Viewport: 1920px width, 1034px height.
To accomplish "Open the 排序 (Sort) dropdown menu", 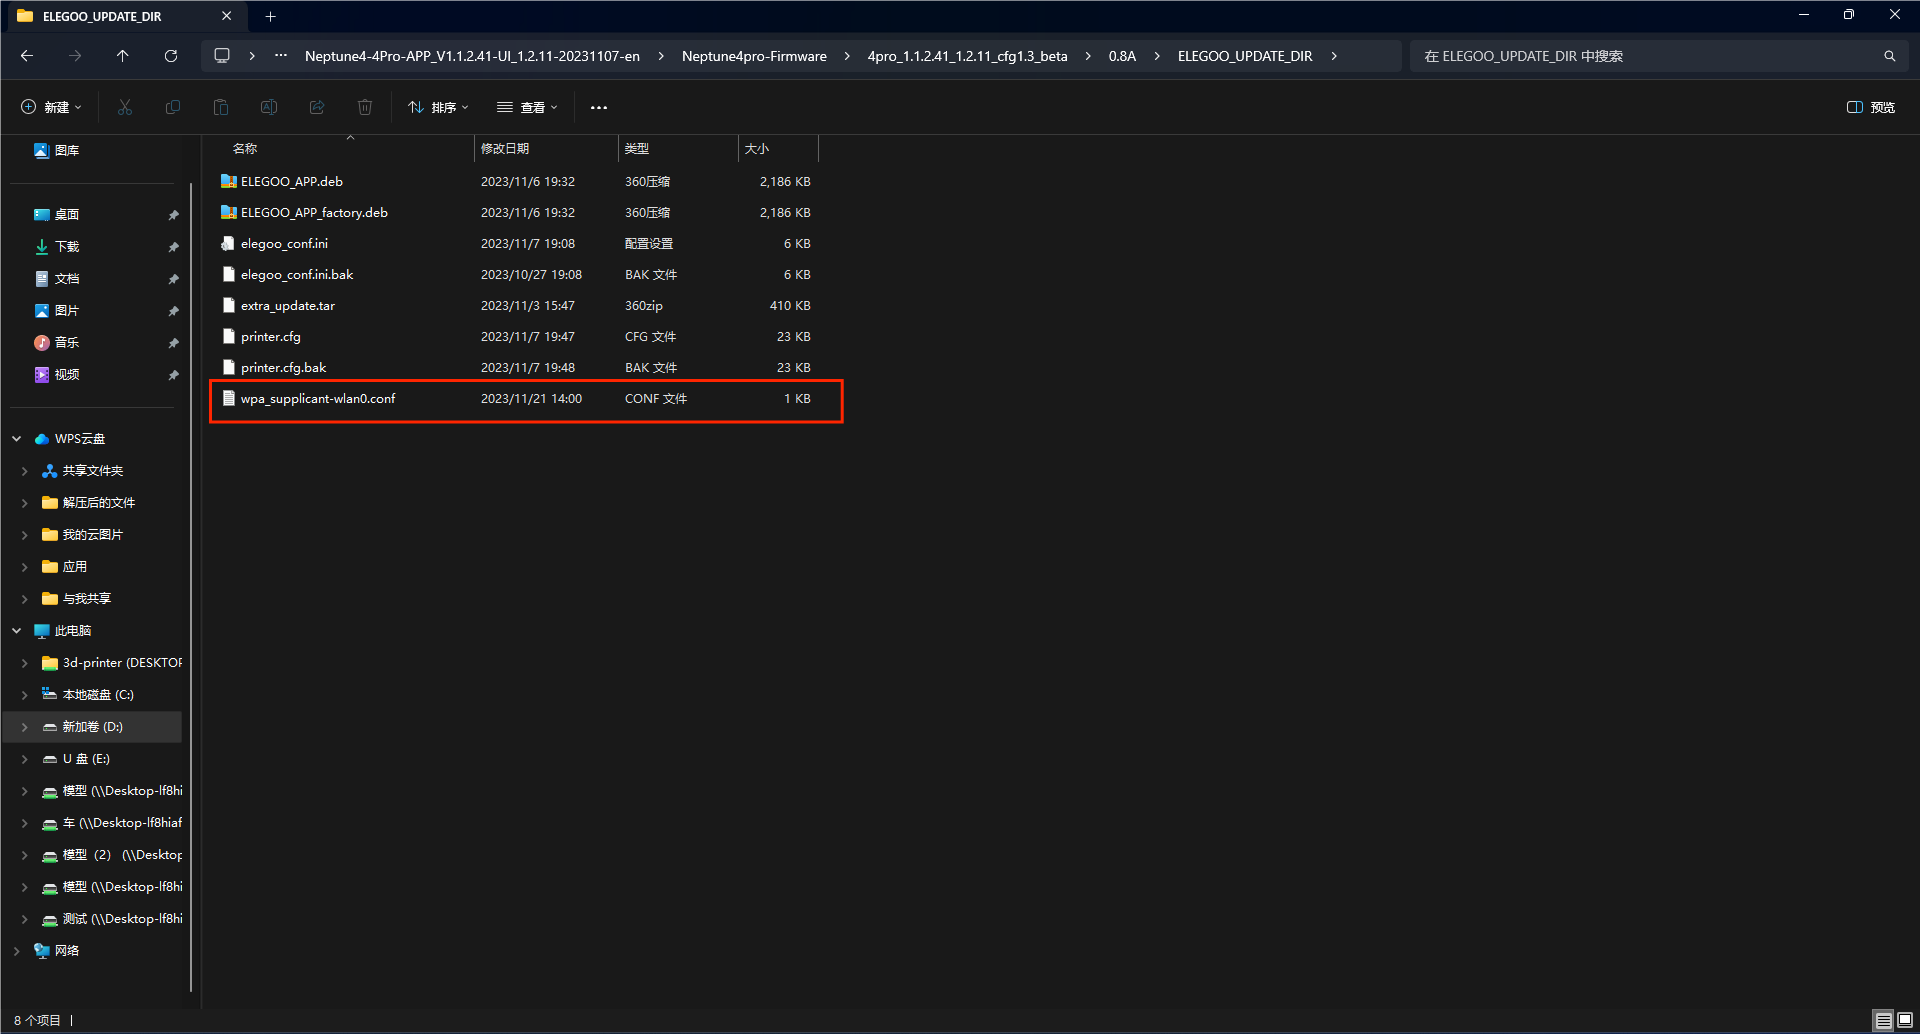I will pos(438,107).
